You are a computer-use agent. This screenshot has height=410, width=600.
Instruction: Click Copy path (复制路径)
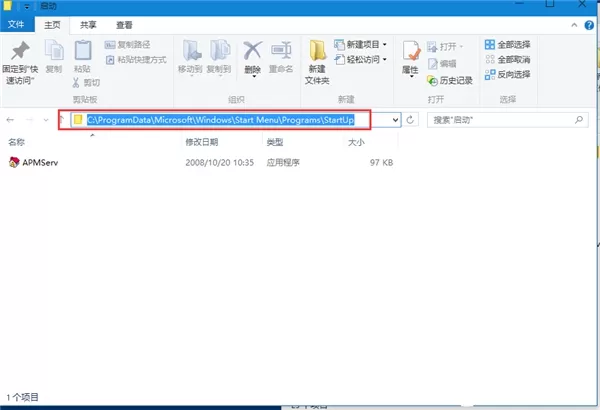[127, 45]
